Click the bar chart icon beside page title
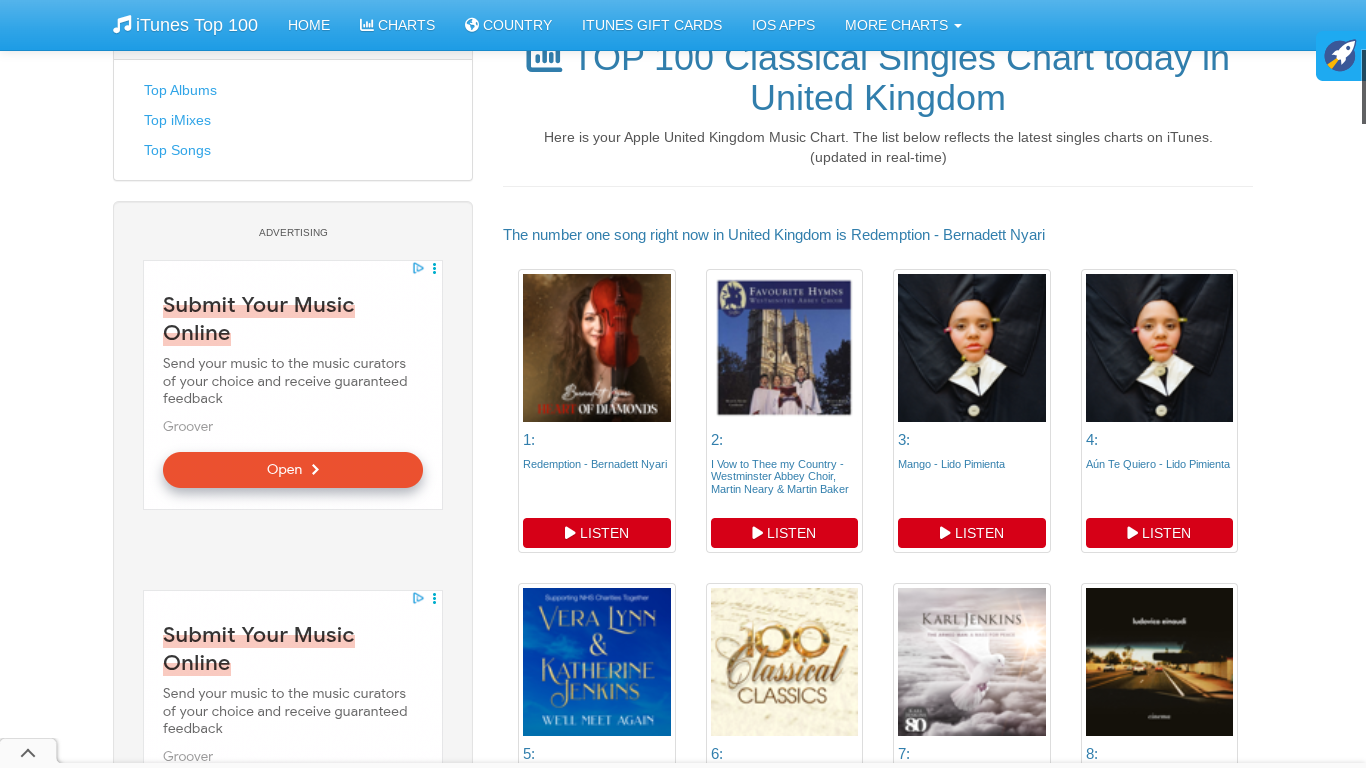 [x=544, y=58]
